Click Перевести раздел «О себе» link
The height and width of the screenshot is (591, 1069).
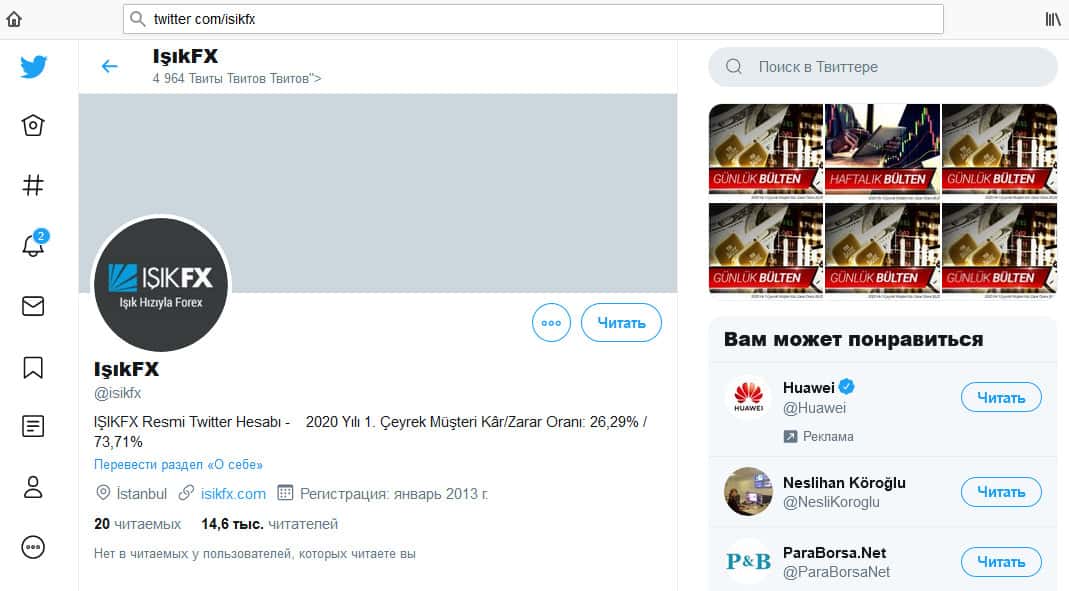point(178,464)
